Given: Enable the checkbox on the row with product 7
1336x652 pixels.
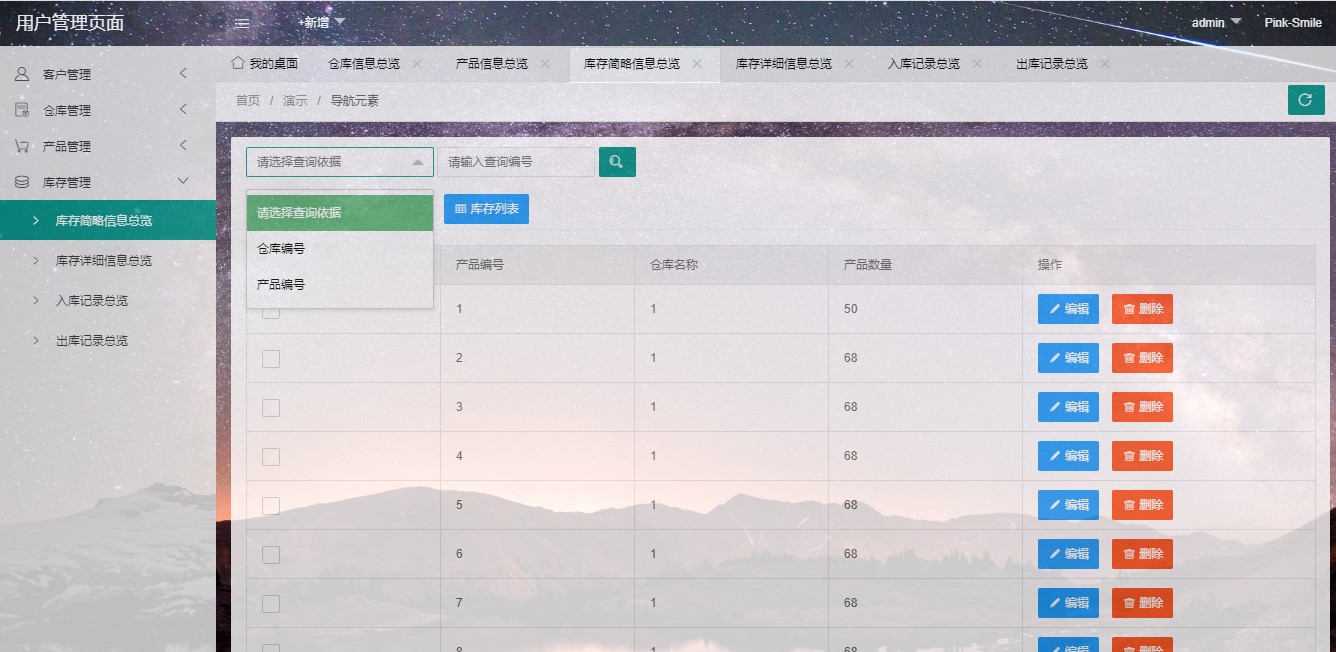Looking at the screenshot, I should [270, 603].
